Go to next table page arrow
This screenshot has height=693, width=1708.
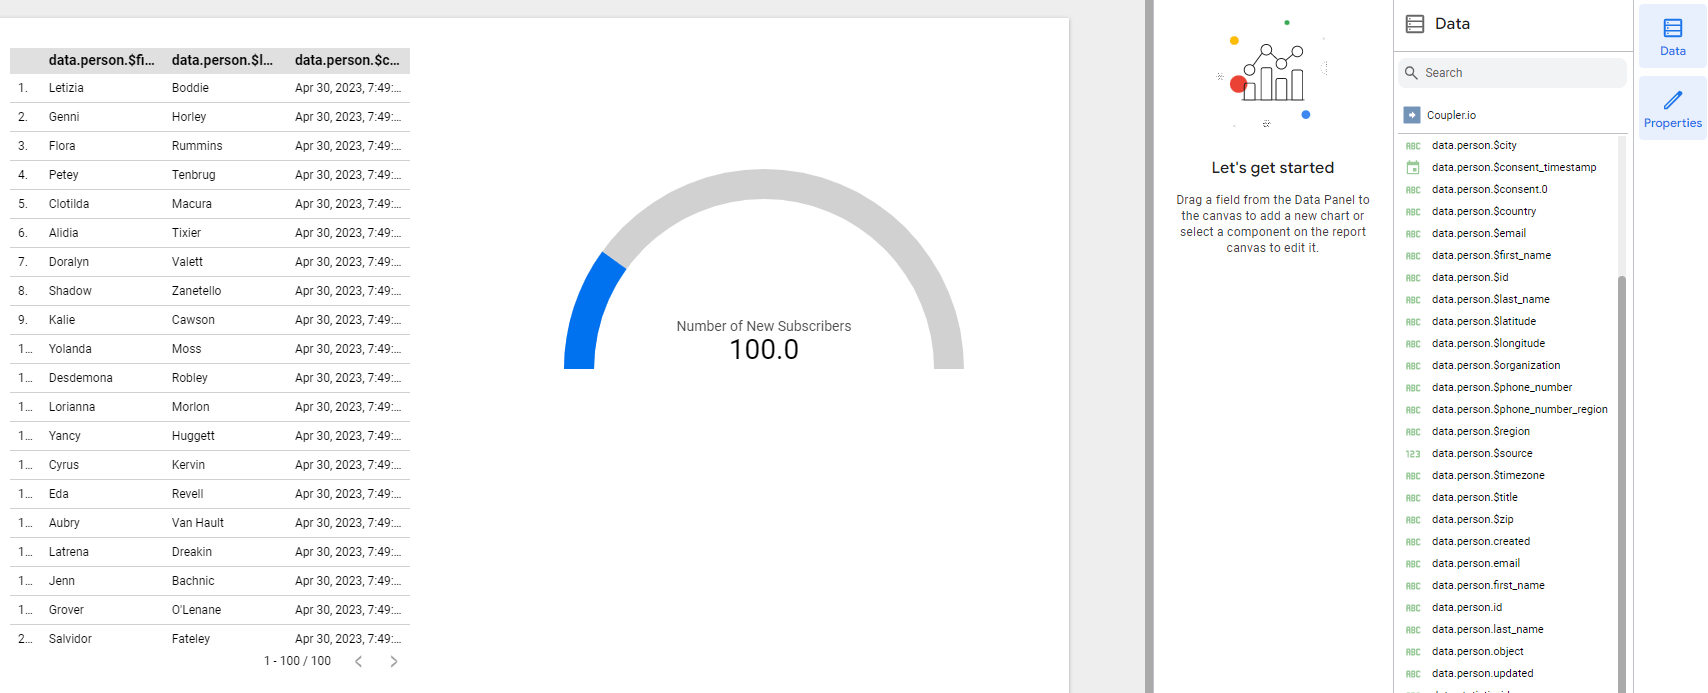click(x=394, y=661)
